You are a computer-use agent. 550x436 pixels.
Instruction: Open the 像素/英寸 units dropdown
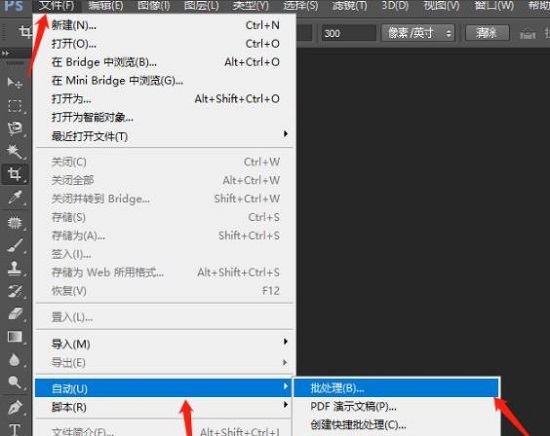tap(418, 33)
